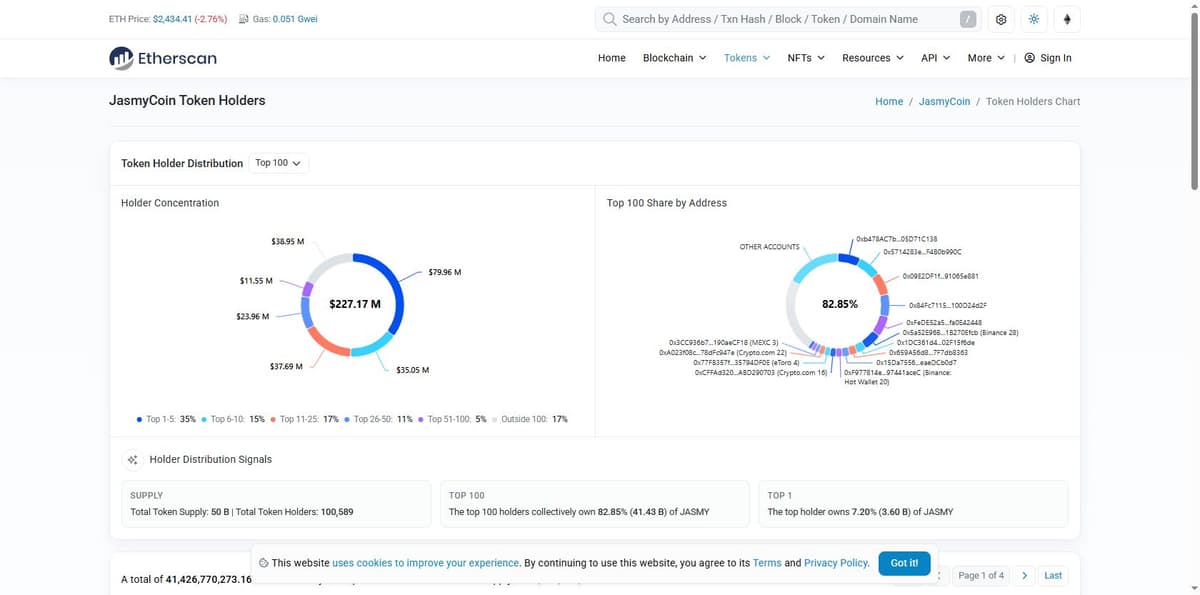The height and width of the screenshot is (595, 1200).
Task: Expand the More menu
Action: point(986,58)
